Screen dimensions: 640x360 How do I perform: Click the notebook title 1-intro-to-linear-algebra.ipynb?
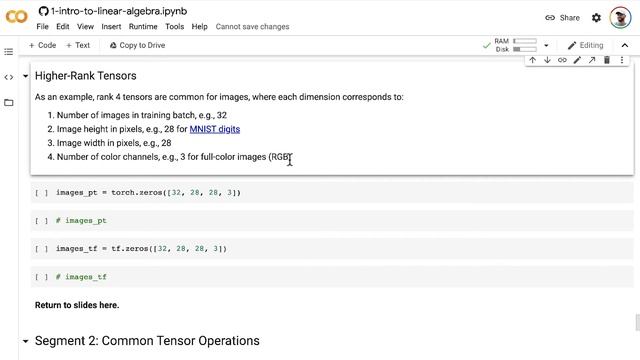tap(119, 11)
